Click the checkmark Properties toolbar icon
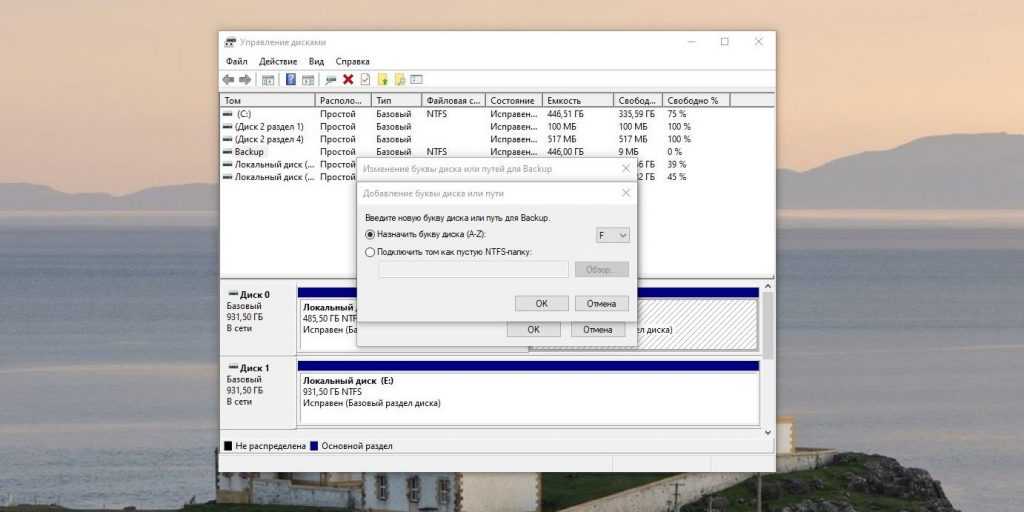Viewport: 1024px width, 512px height. pos(365,79)
